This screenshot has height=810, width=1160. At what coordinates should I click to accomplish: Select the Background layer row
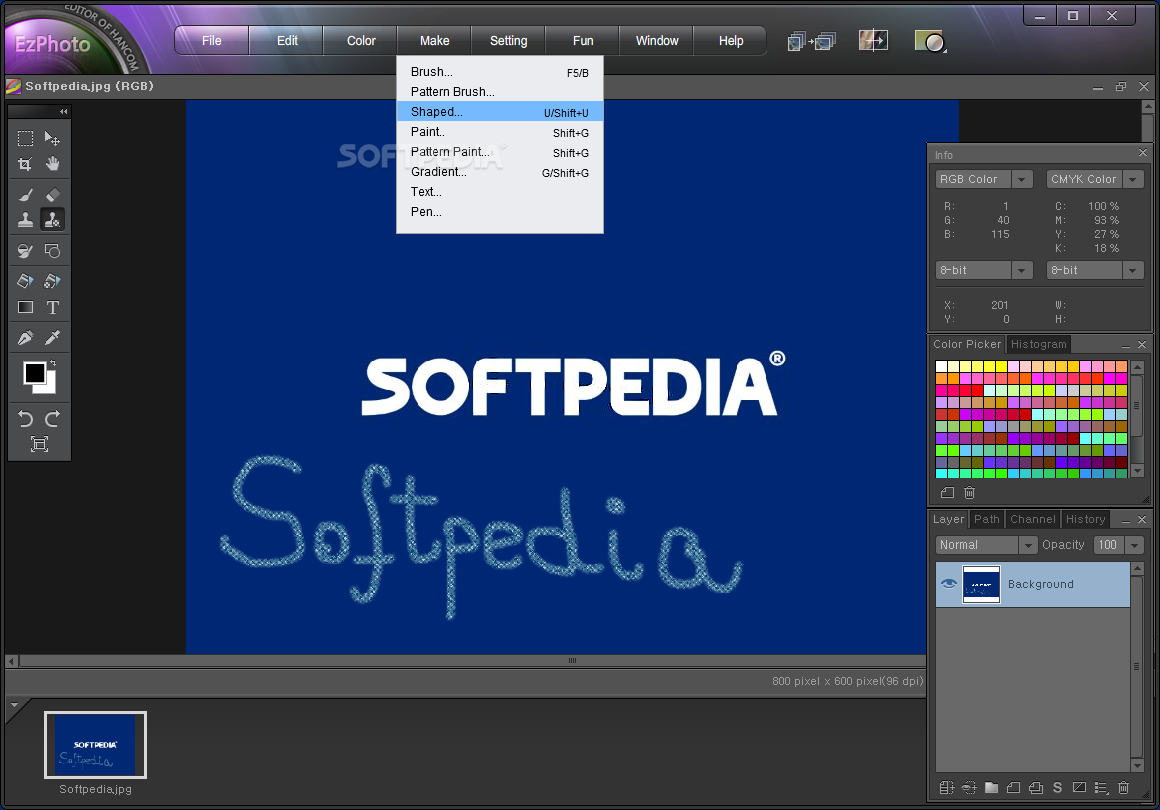click(x=1033, y=584)
